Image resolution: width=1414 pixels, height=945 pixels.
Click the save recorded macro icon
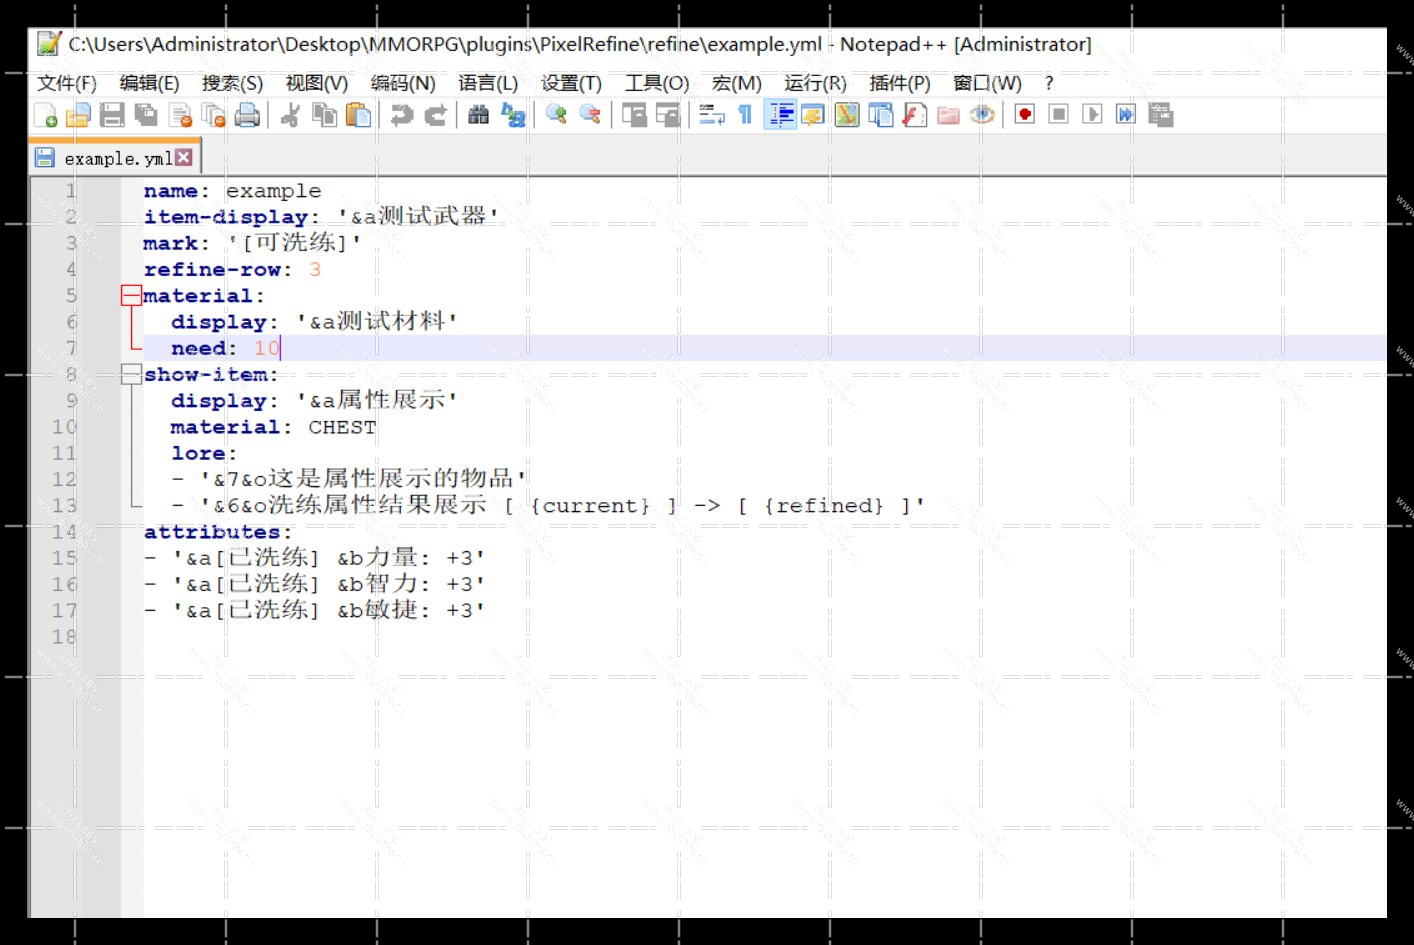point(1160,115)
